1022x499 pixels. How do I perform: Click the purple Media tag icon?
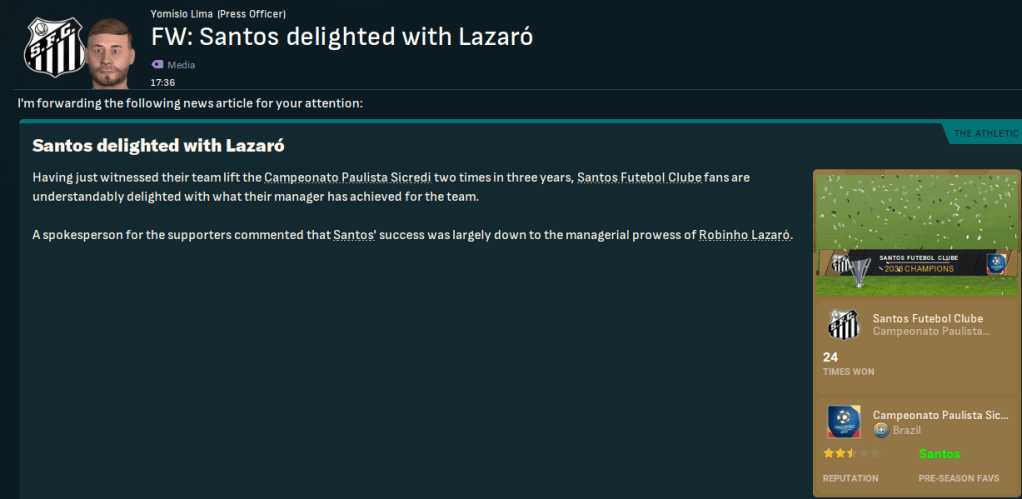pos(157,65)
